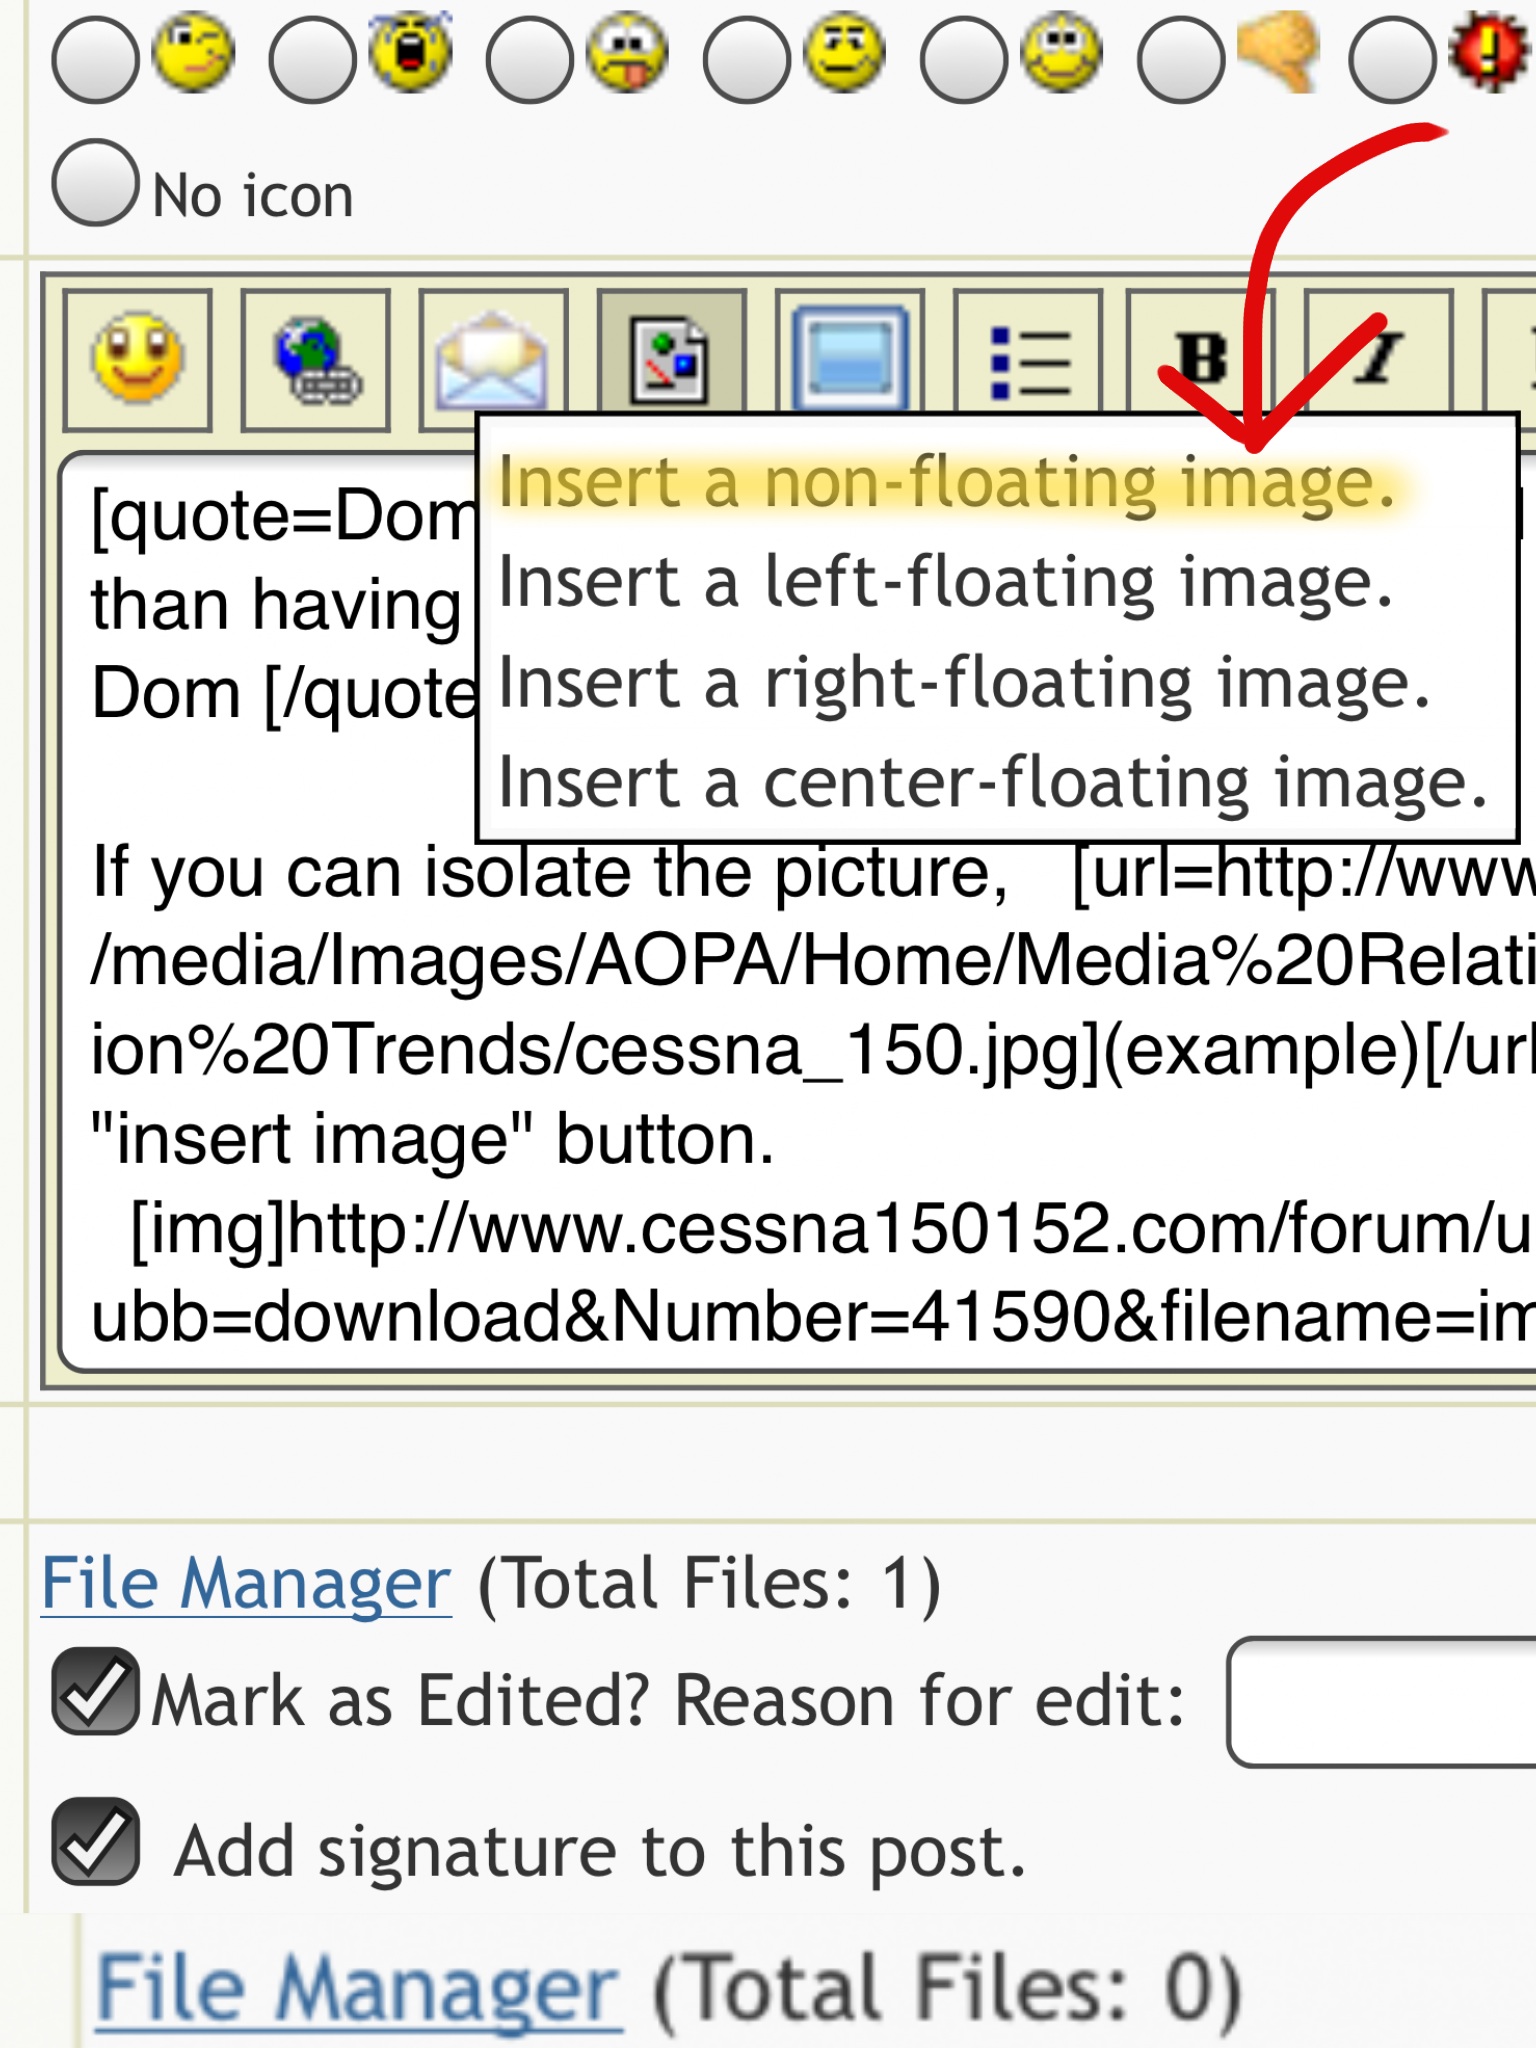This screenshot has width=1536, height=2048.
Task: Select the winking smiley post icon radio
Action: [x=96, y=60]
